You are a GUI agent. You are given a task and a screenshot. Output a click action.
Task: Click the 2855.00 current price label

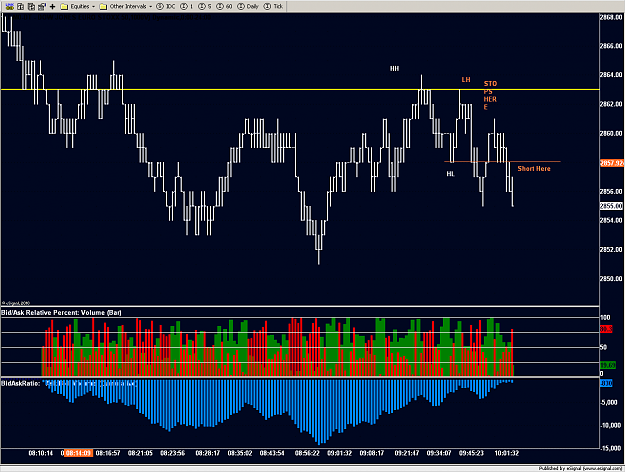click(611, 206)
